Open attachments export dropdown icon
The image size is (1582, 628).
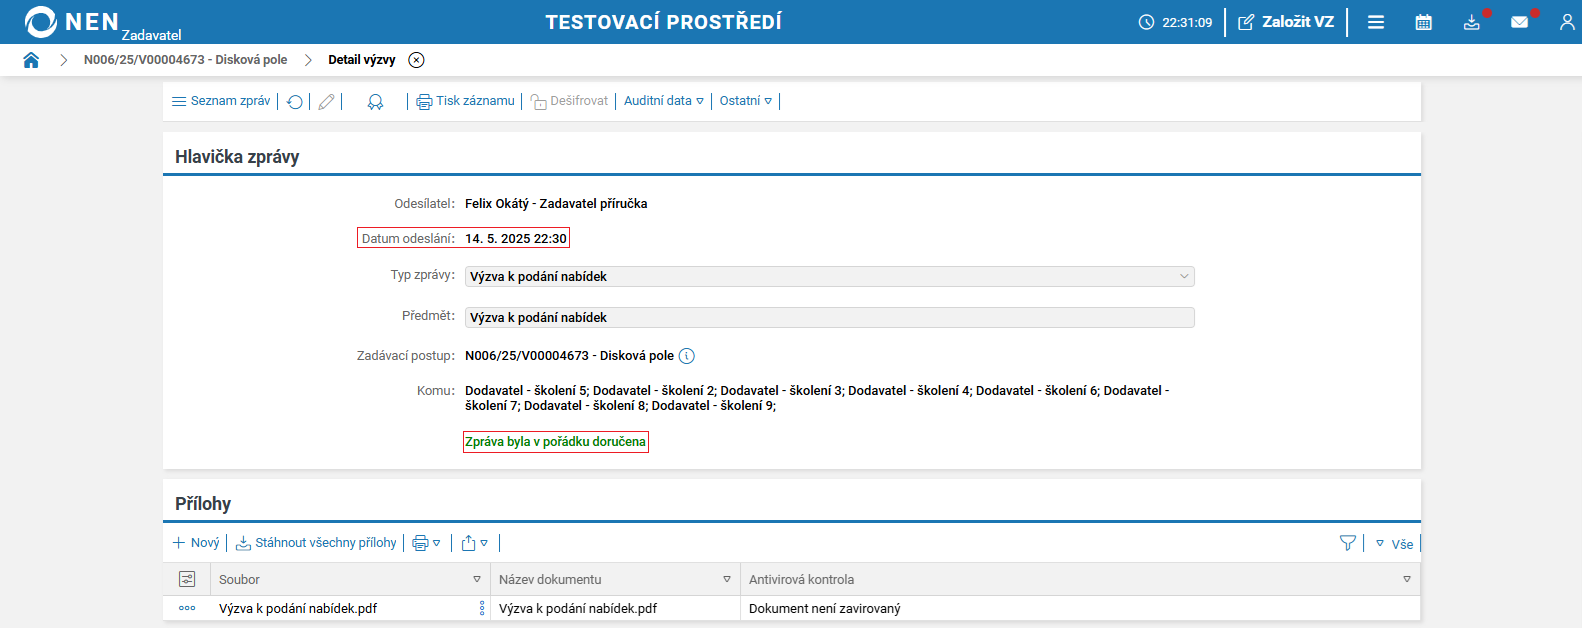point(475,543)
